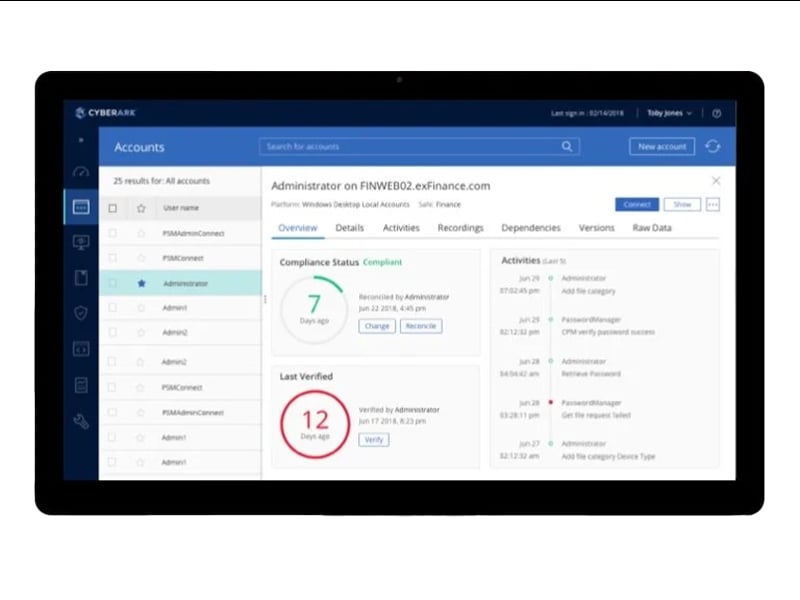Viewport: 800px width, 600px height.
Task: Click the vertical dots panel resize handle
Action: point(265,299)
